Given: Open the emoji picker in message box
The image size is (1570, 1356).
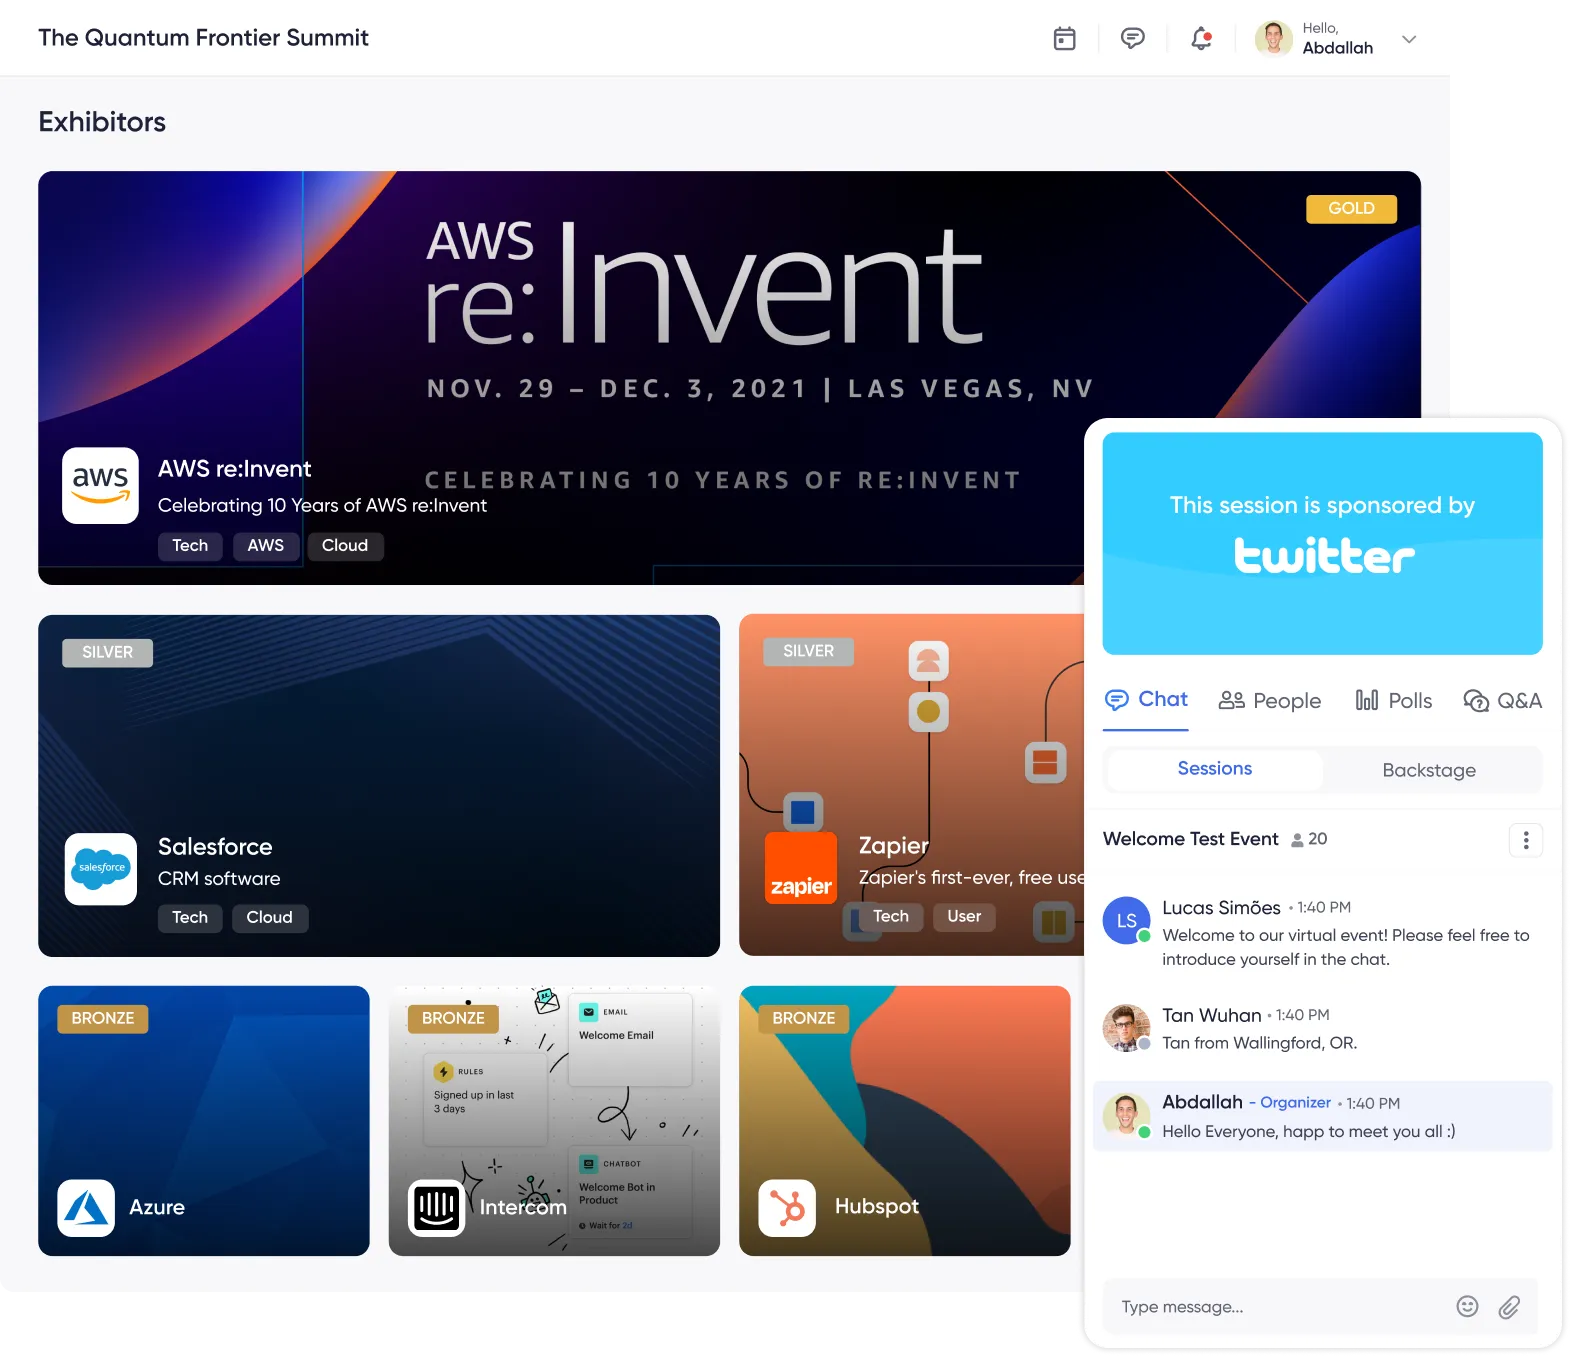Looking at the screenshot, I should tap(1467, 1306).
